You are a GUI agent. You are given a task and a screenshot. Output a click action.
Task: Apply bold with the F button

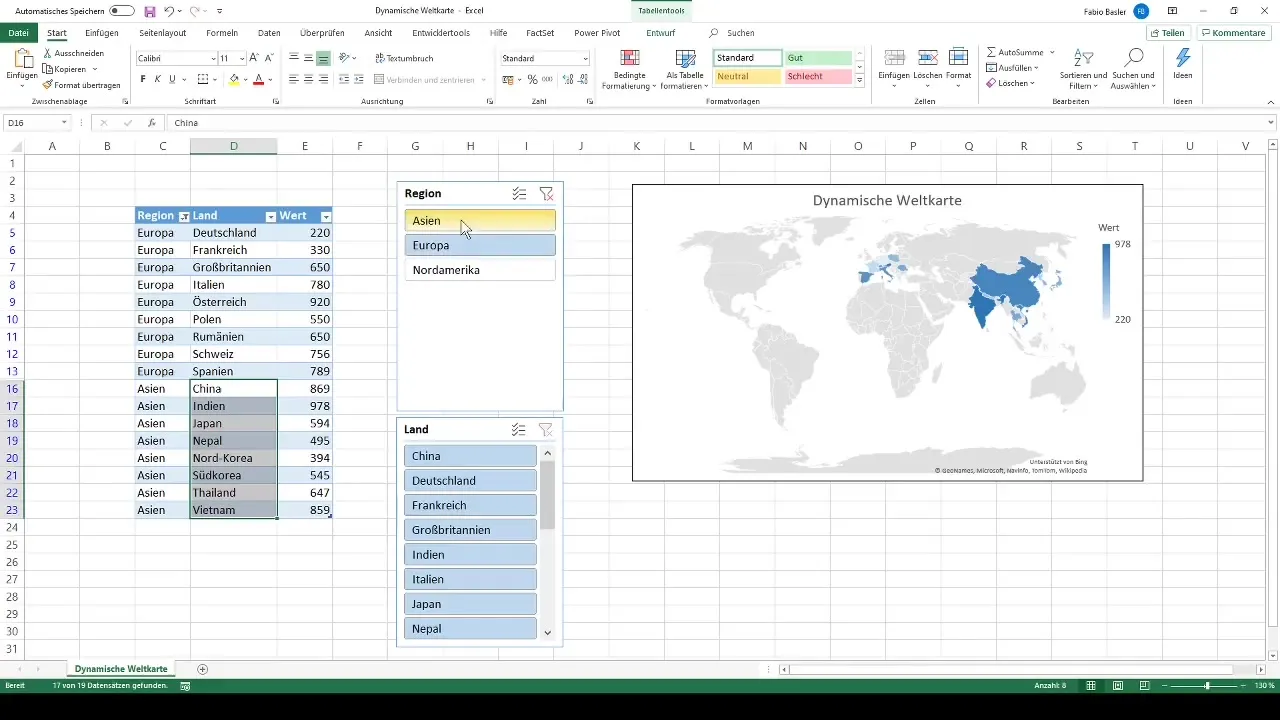(143, 79)
